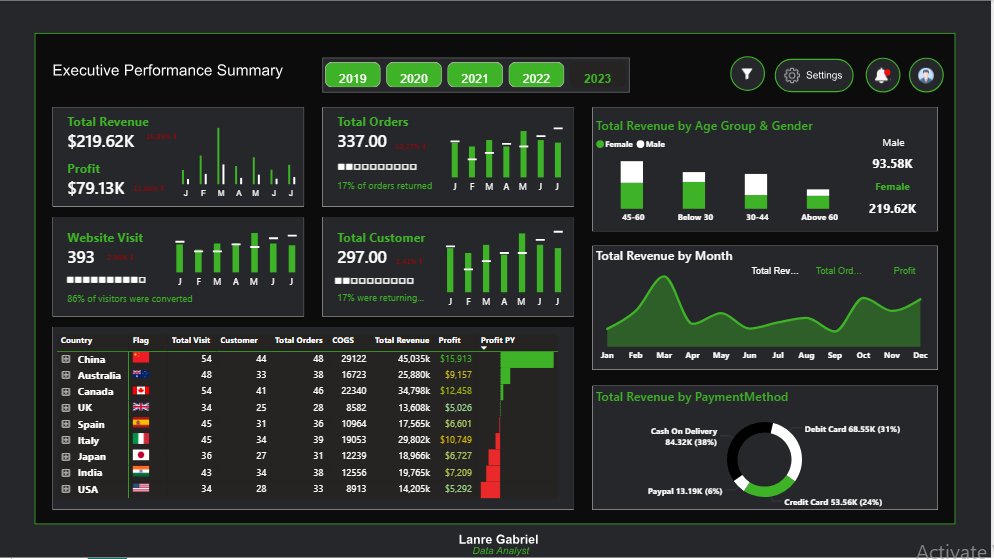The image size is (994, 559).
Task: Click the Italy flag icon
Action: (x=141, y=439)
